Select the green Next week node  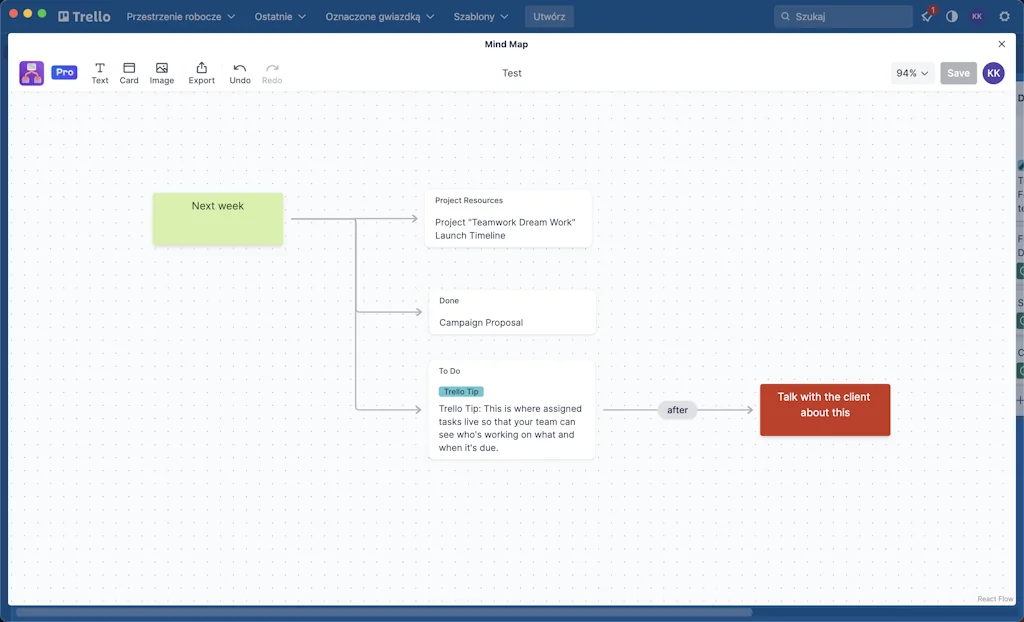217,218
